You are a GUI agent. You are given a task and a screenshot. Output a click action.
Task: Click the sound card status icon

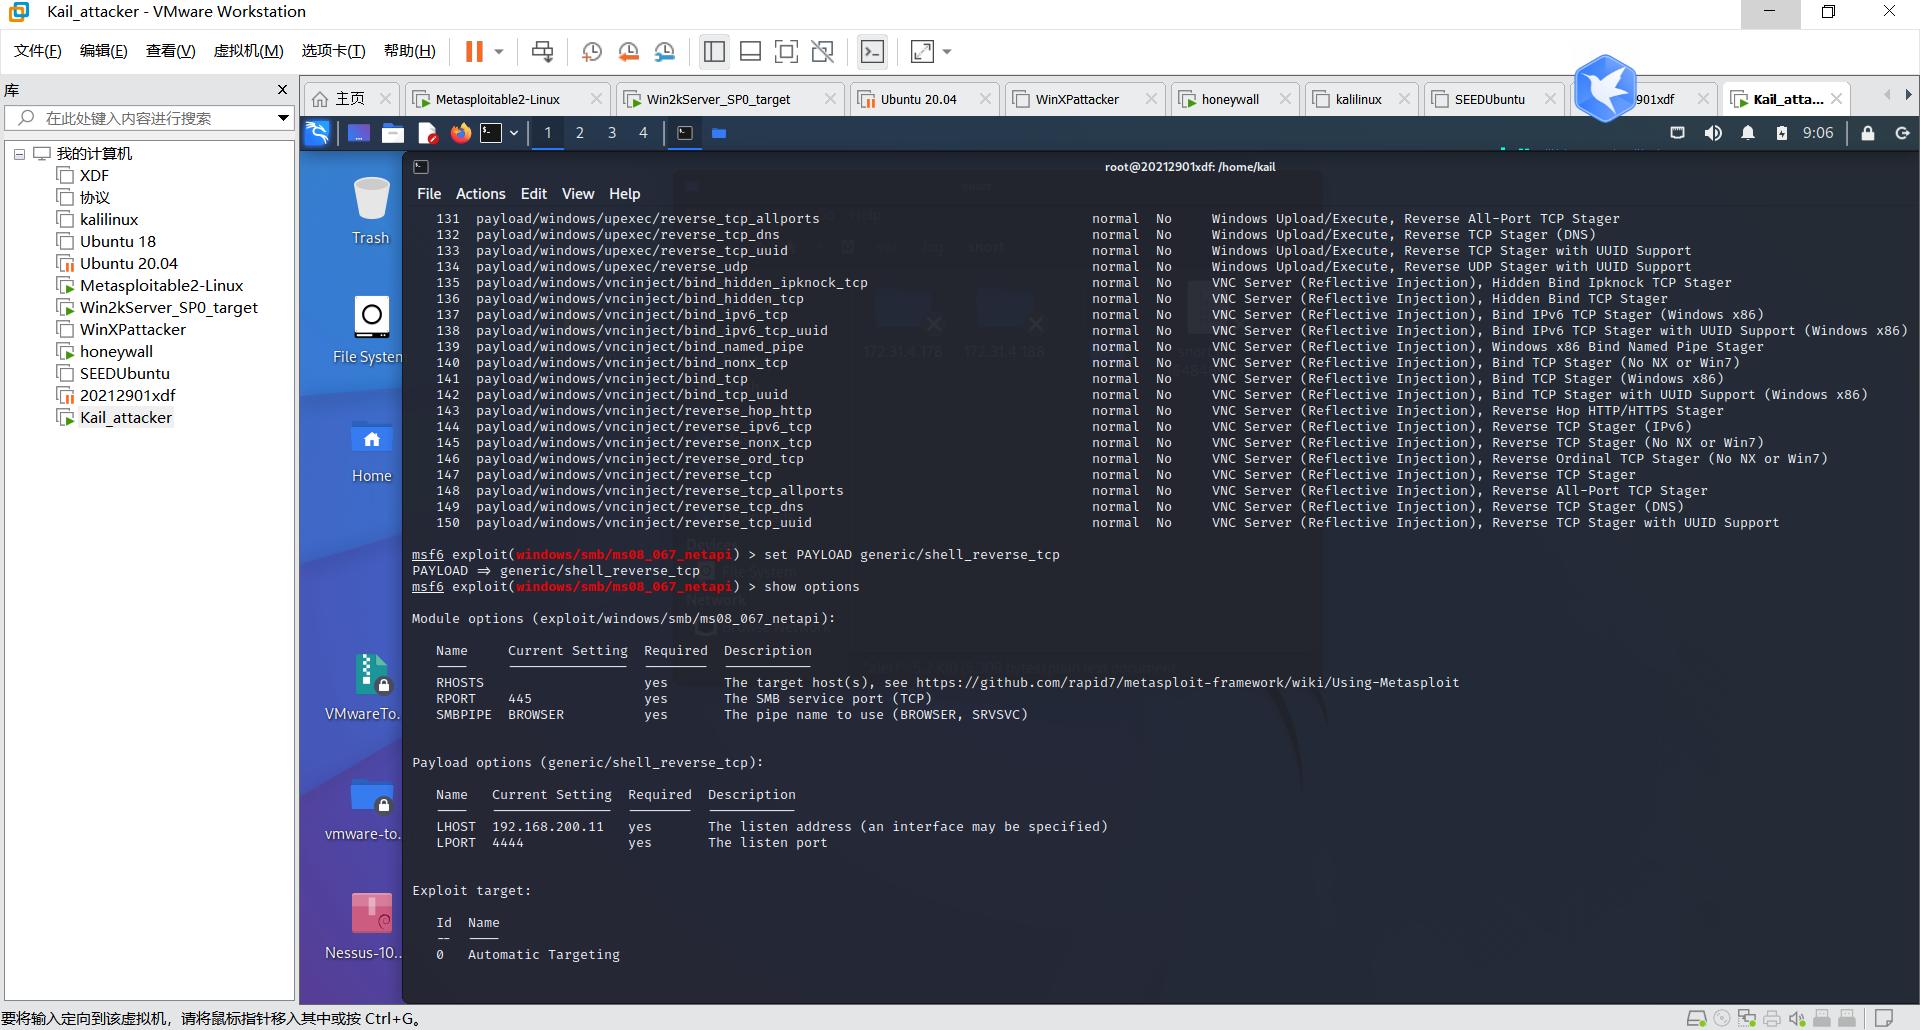[1797, 1019]
